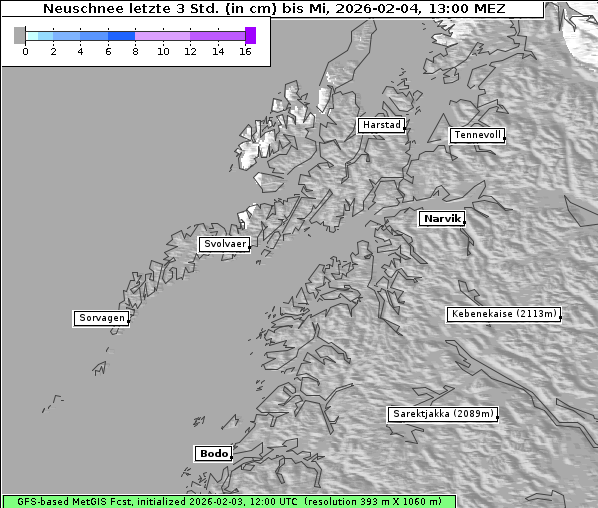Click the grey zero-snow legend swatch
This screenshot has height=508, width=598.
19,35
